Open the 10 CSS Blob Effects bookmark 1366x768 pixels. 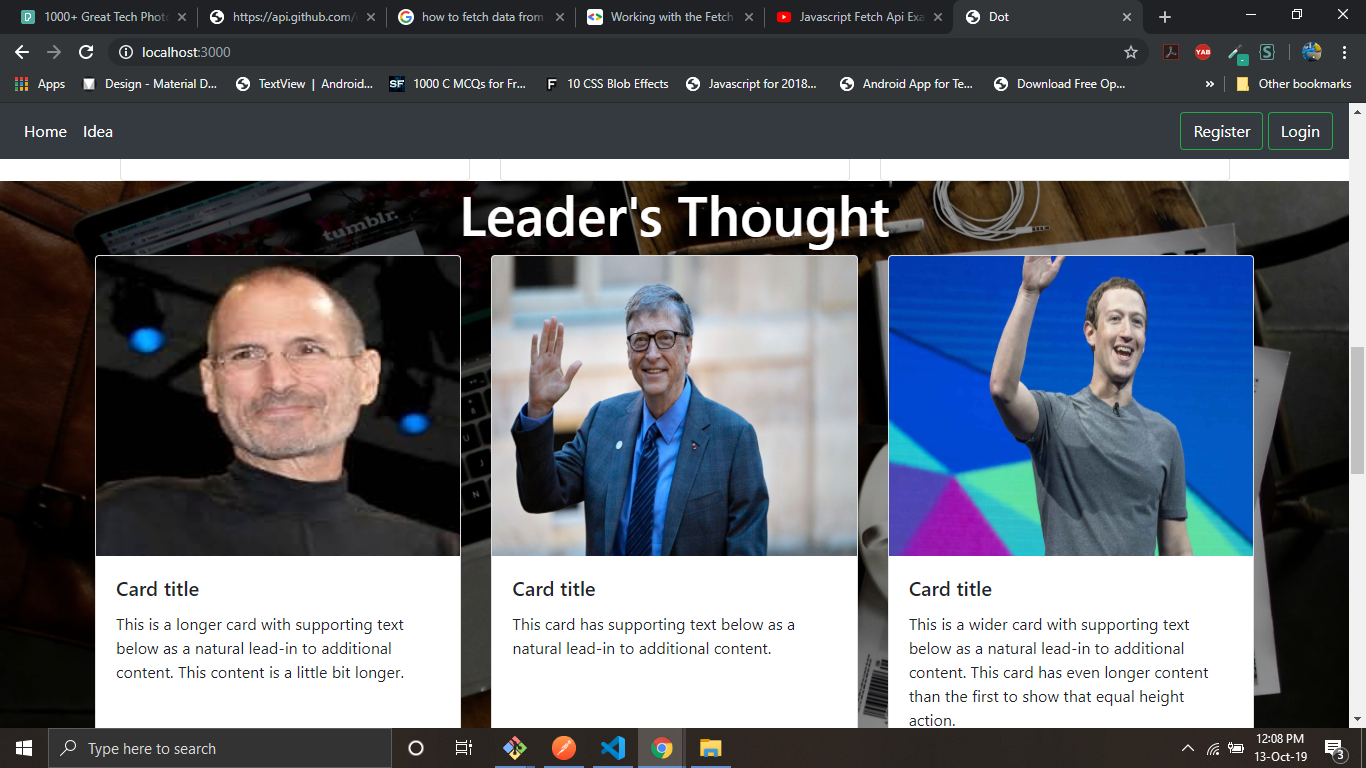pyautogui.click(x=607, y=84)
